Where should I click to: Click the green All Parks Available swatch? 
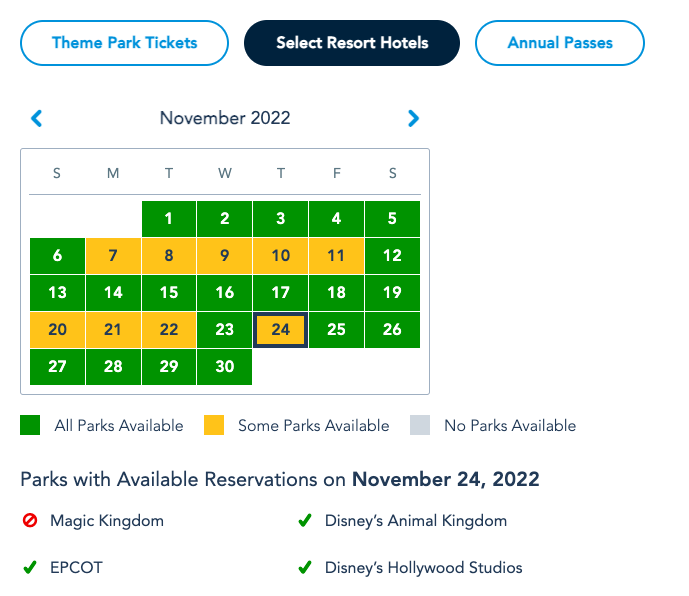click(31, 426)
